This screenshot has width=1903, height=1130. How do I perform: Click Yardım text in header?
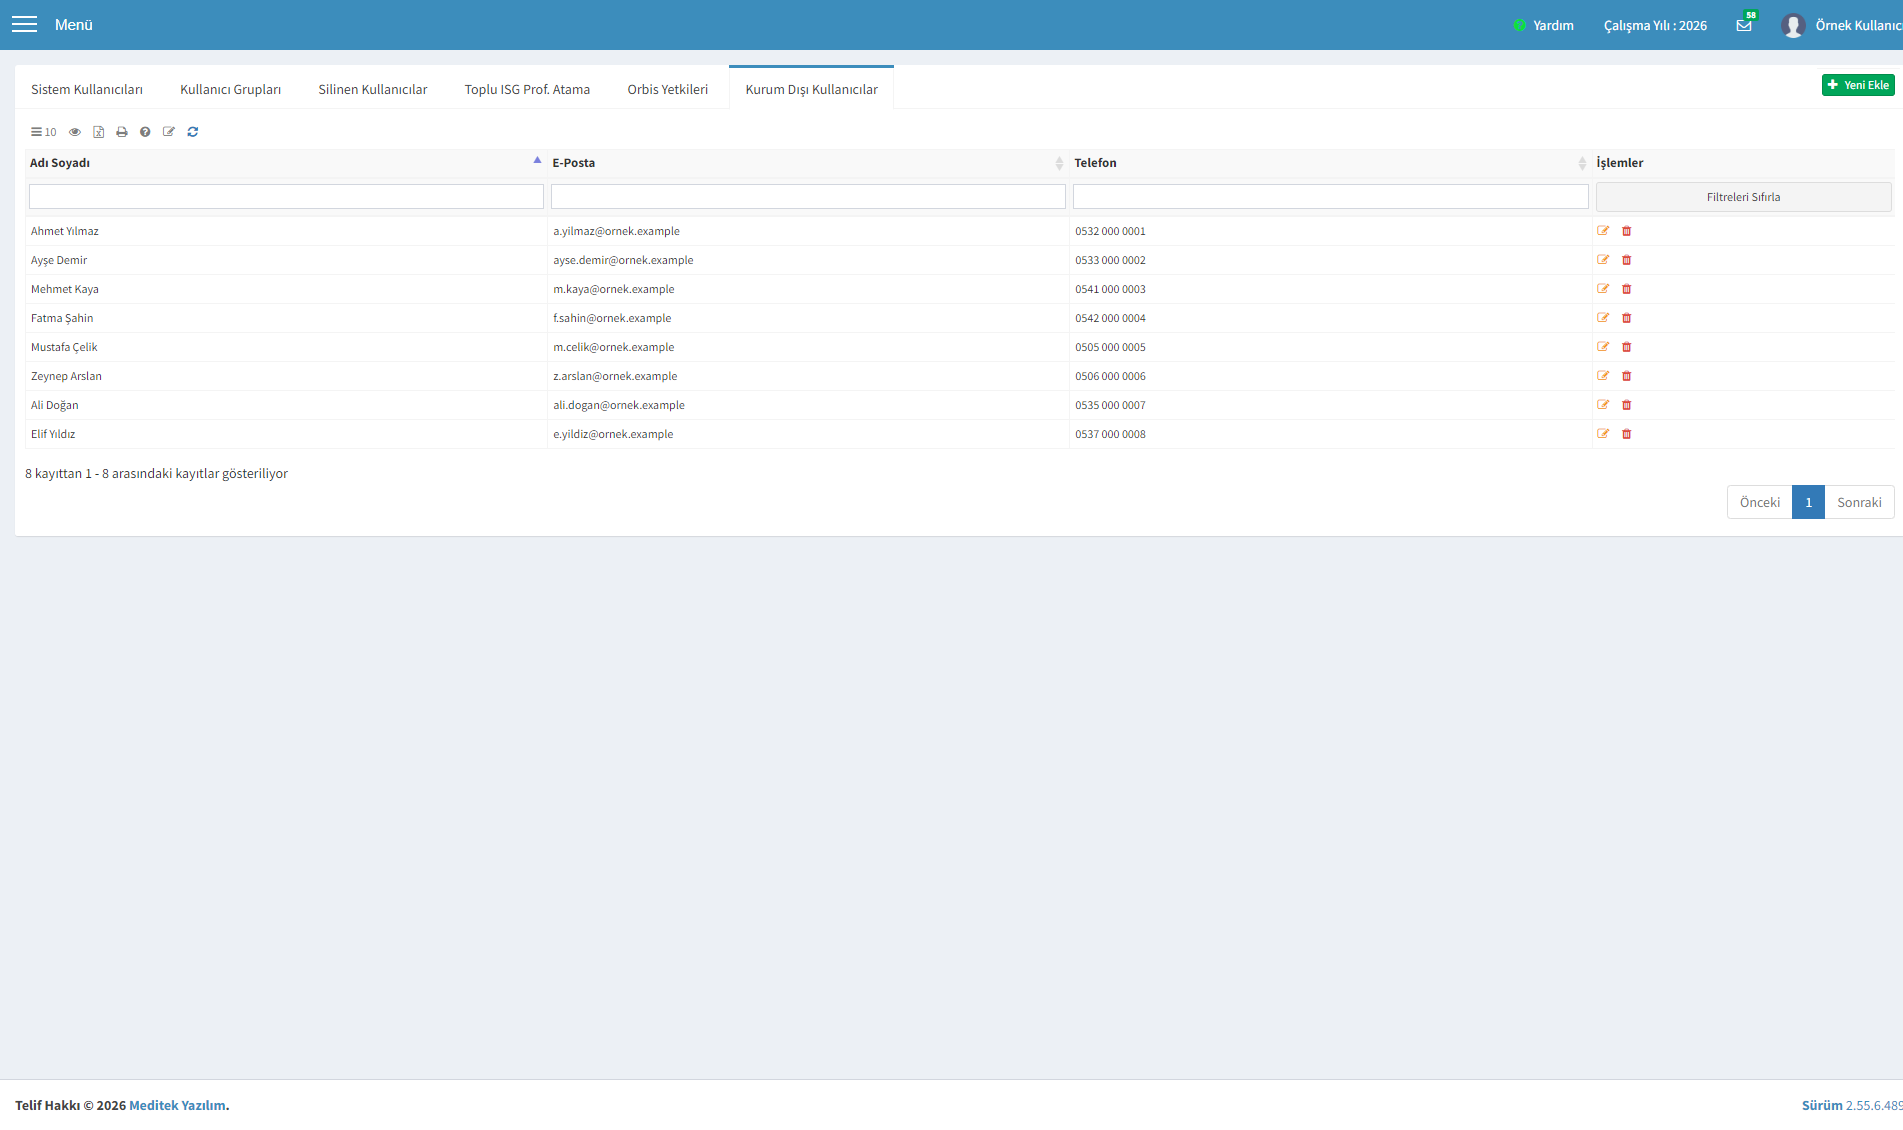coord(1553,26)
